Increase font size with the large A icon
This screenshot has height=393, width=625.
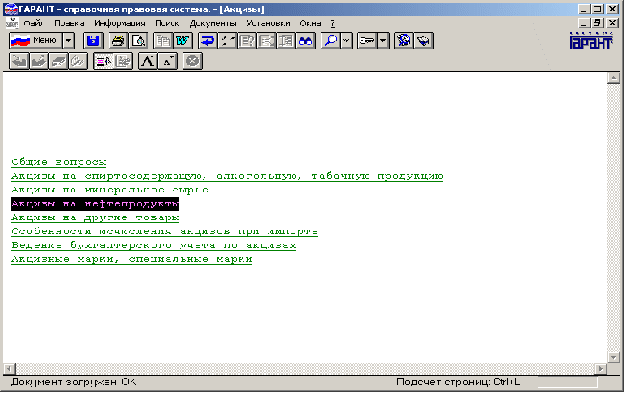(148, 61)
